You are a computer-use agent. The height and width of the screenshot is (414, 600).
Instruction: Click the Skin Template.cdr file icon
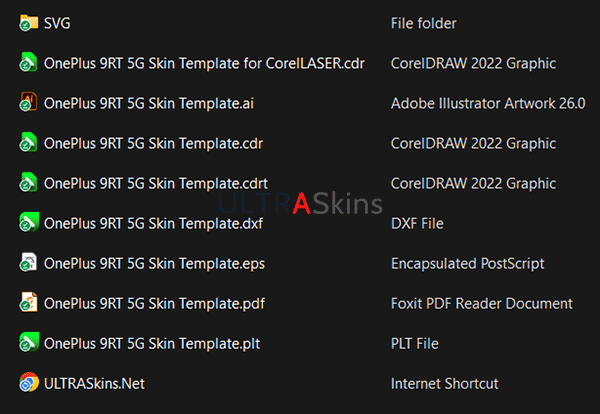28,143
